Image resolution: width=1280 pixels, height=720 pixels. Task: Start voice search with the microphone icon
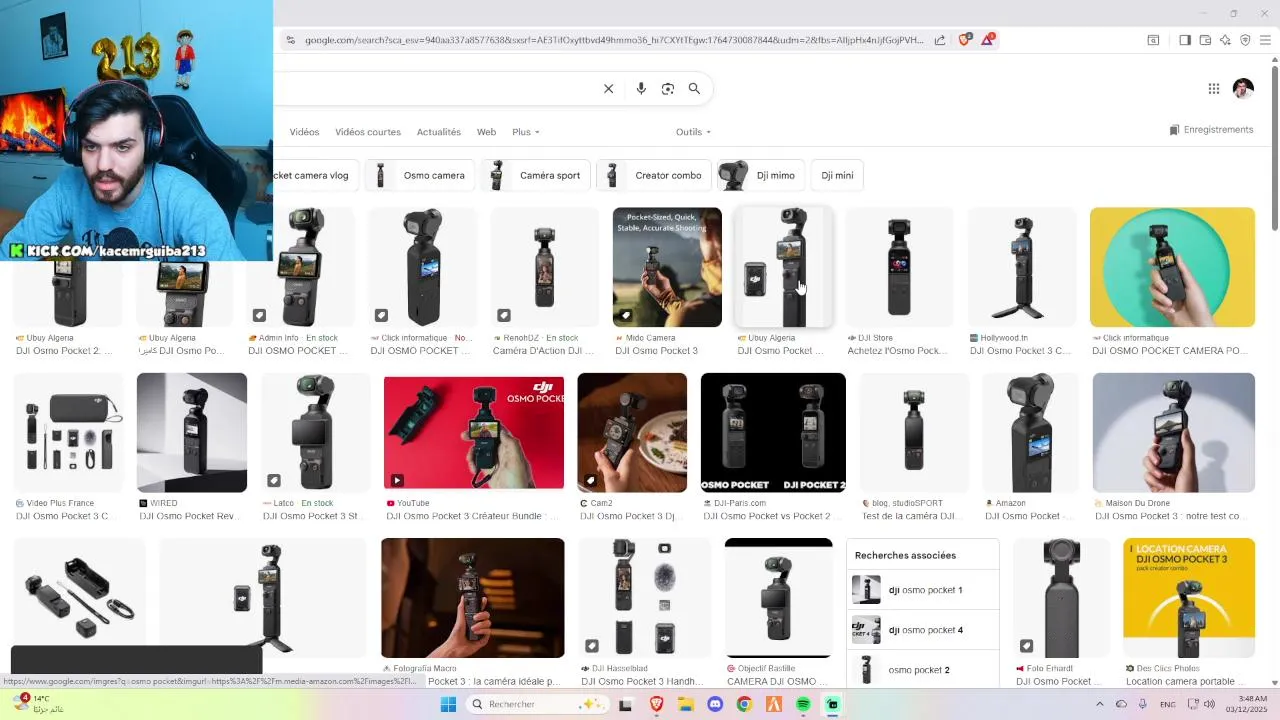pos(641,89)
